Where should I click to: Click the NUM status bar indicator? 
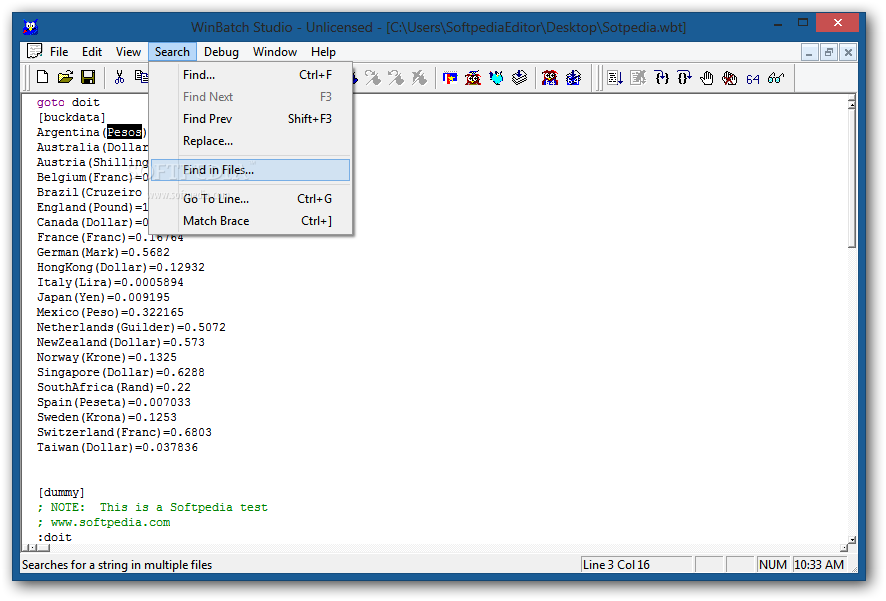tap(772, 565)
